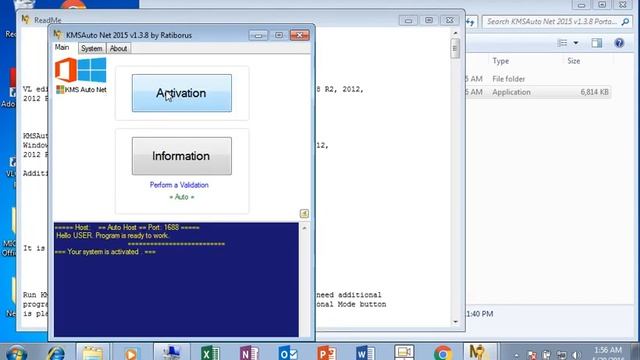Click the computer monitor taskbar icon
Image resolution: width=640 pixels, height=360 pixels.
(171, 352)
